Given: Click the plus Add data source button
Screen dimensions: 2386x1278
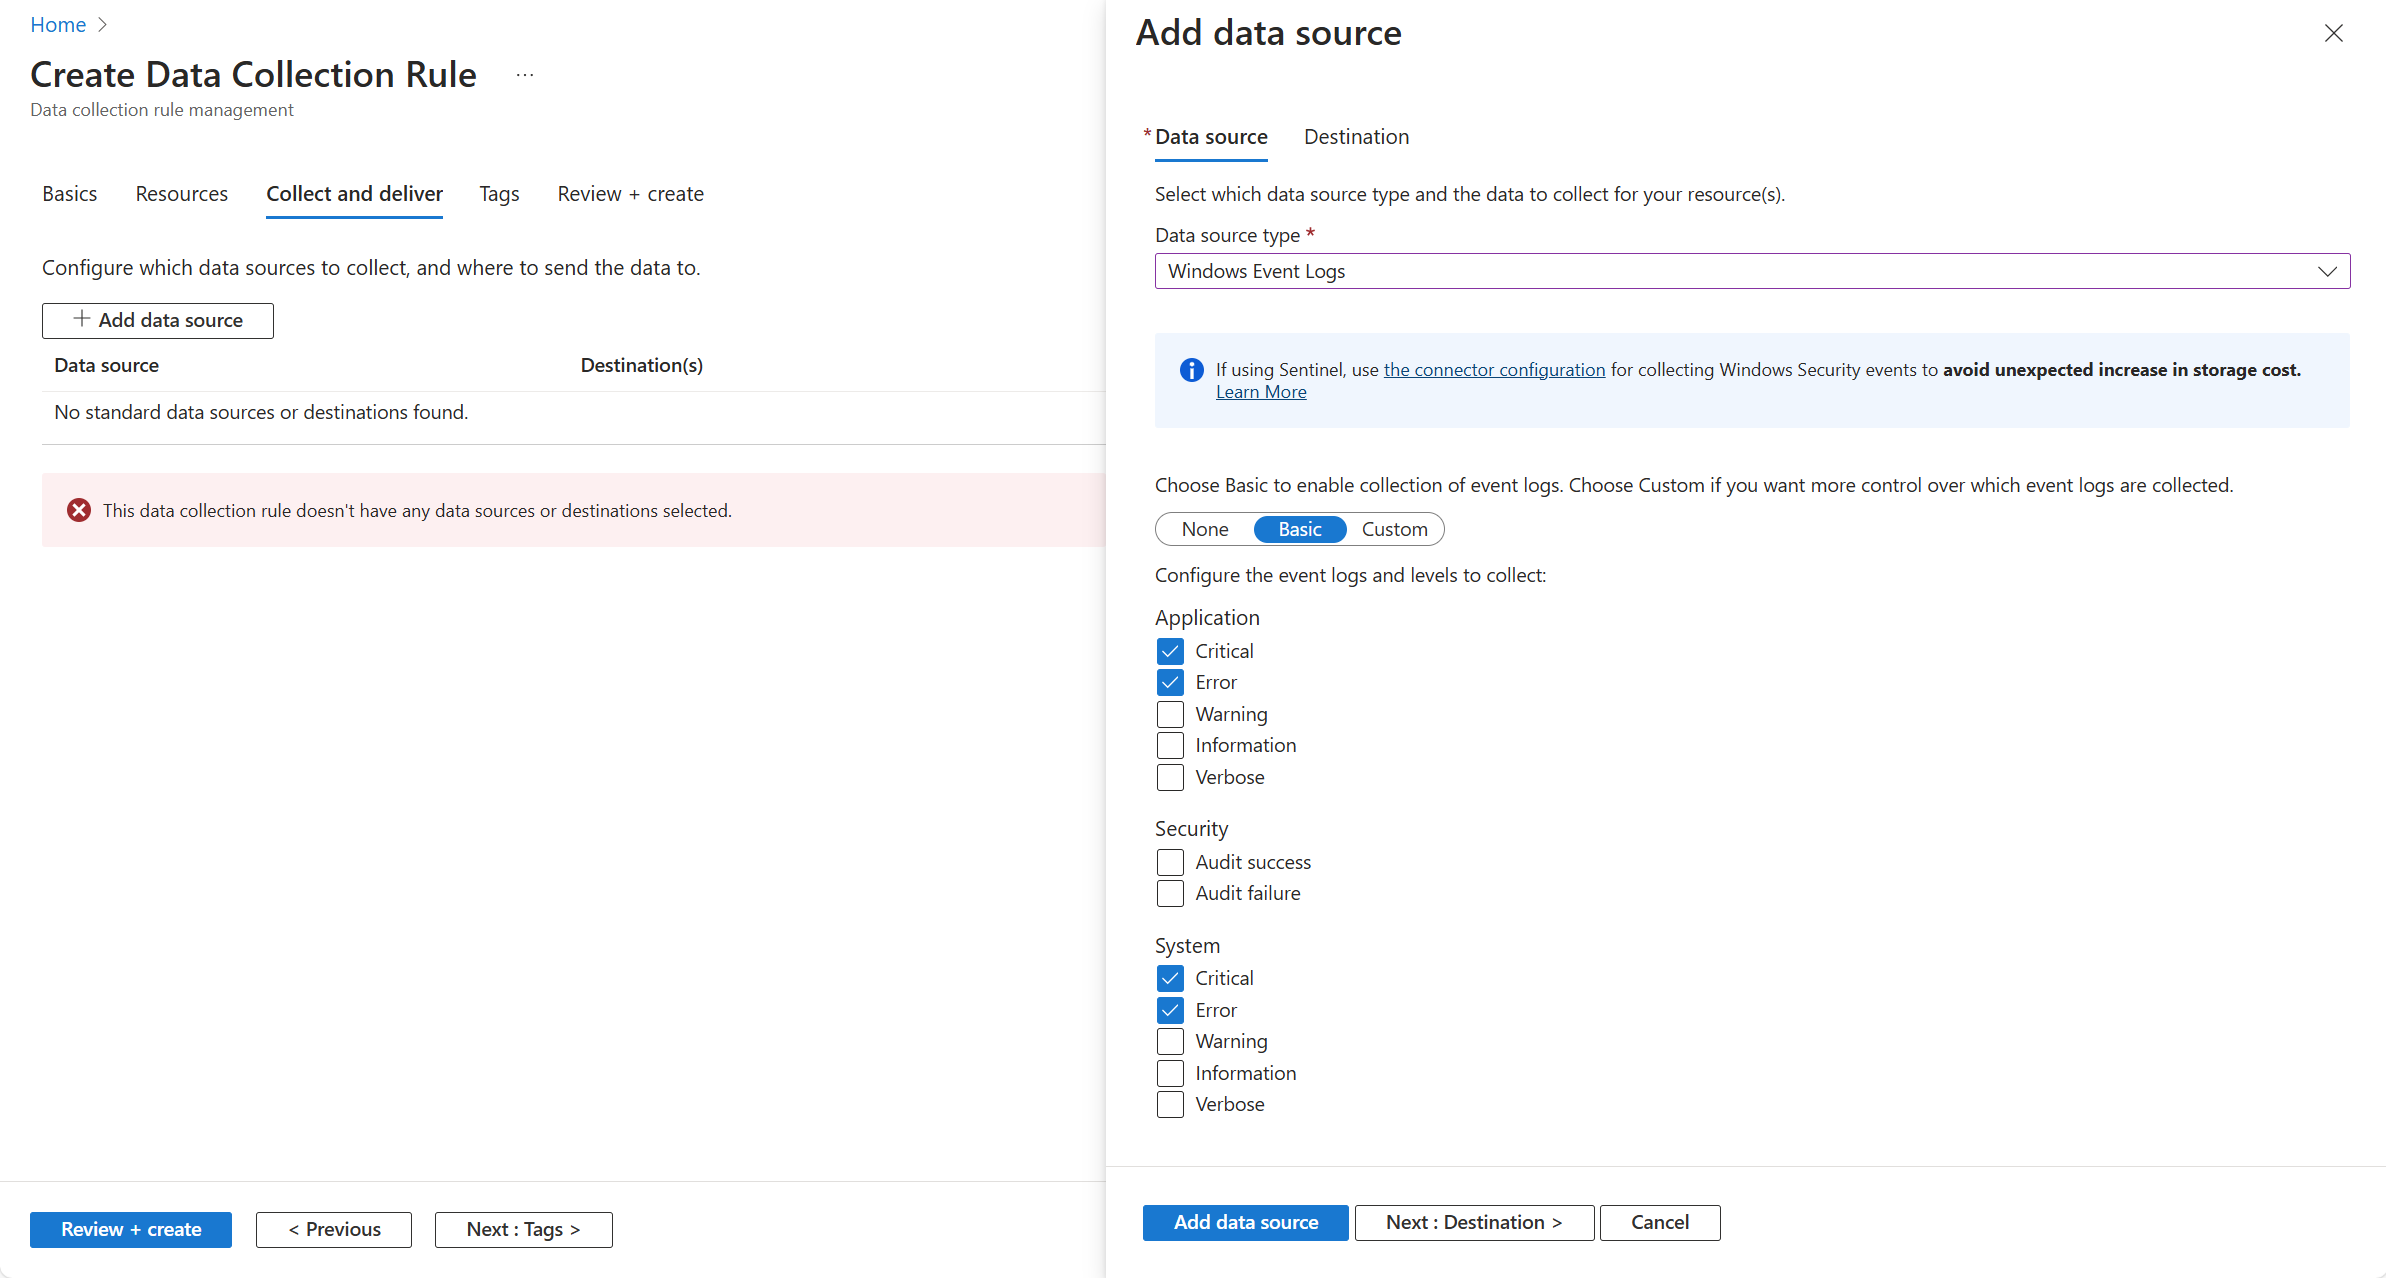Looking at the screenshot, I should [x=158, y=320].
